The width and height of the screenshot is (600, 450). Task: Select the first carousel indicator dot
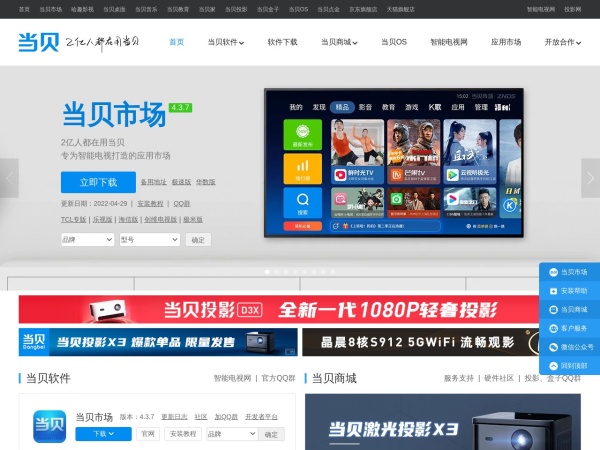(267, 272)
